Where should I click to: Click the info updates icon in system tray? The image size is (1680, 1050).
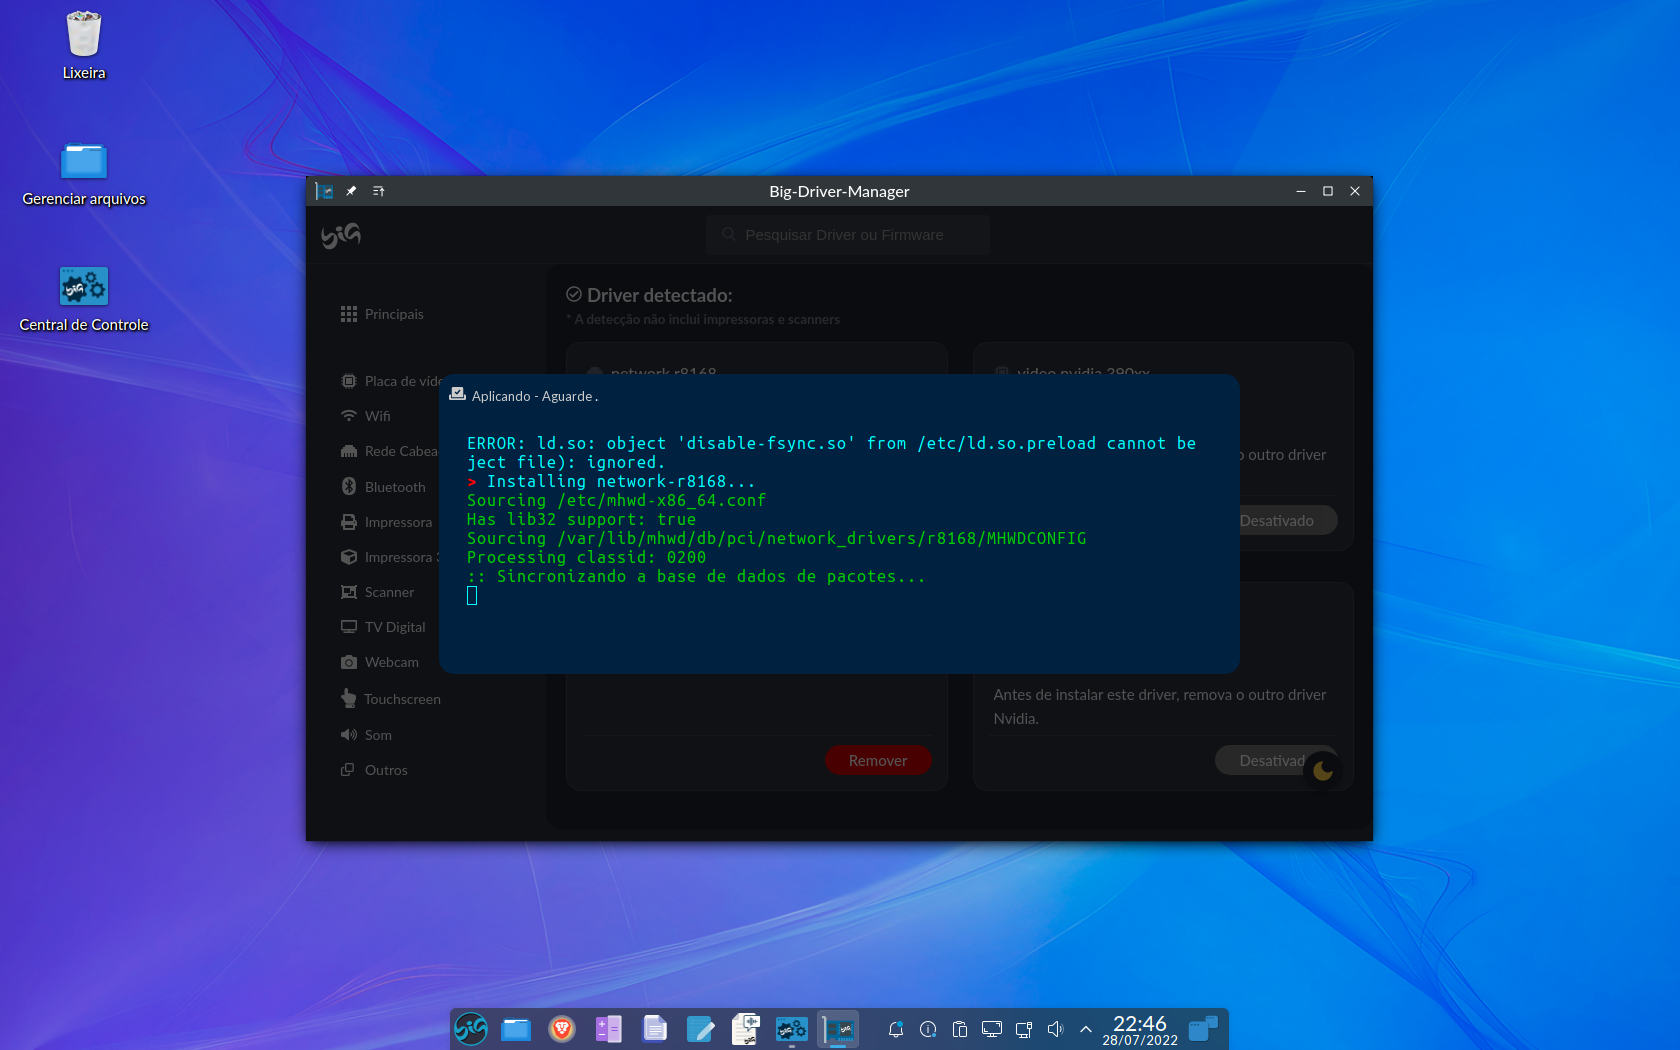click(928, 1029)
